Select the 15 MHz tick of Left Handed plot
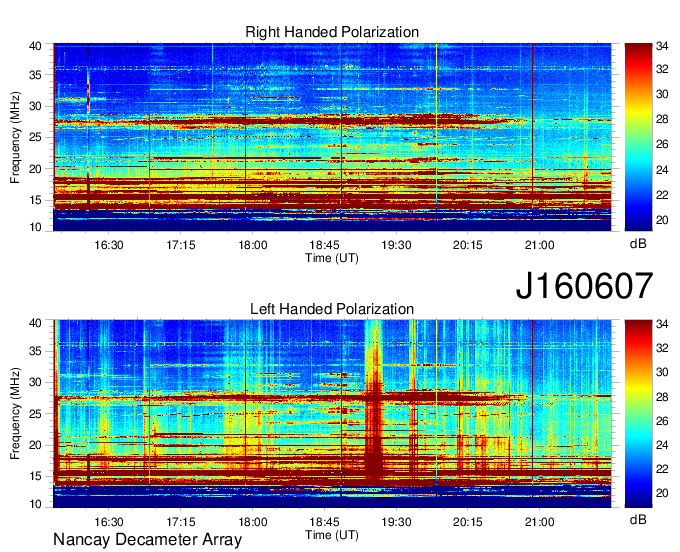 pyautogui.click(x=36, y=477)
